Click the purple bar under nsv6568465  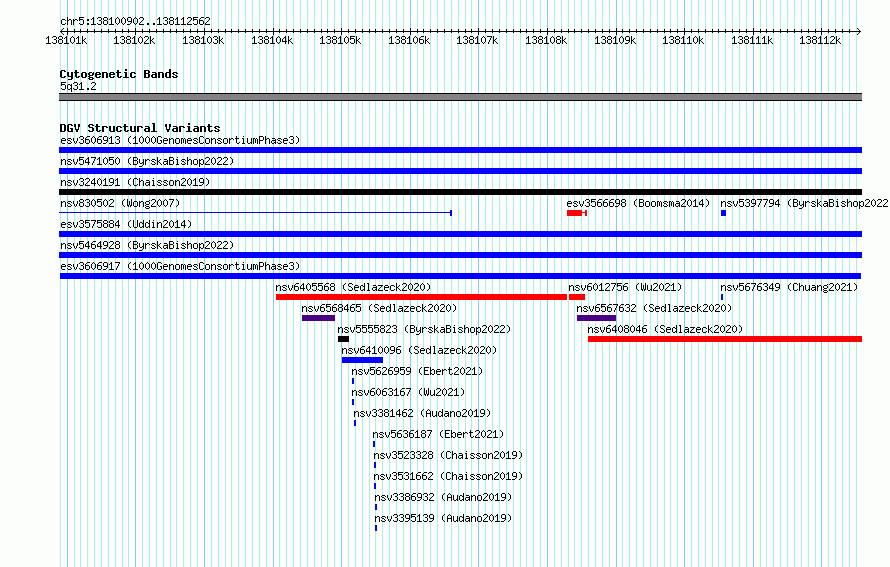pos(318,318)
